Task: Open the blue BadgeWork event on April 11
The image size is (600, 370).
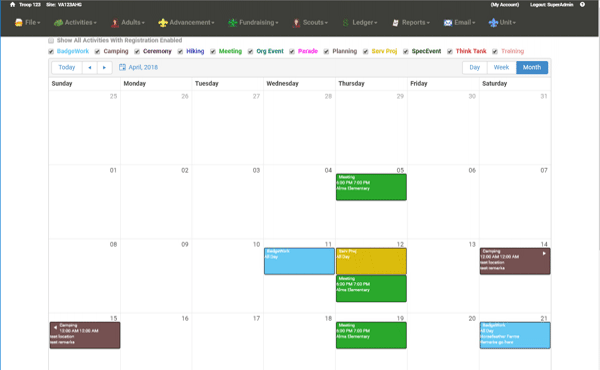Action: coord(299,261)
